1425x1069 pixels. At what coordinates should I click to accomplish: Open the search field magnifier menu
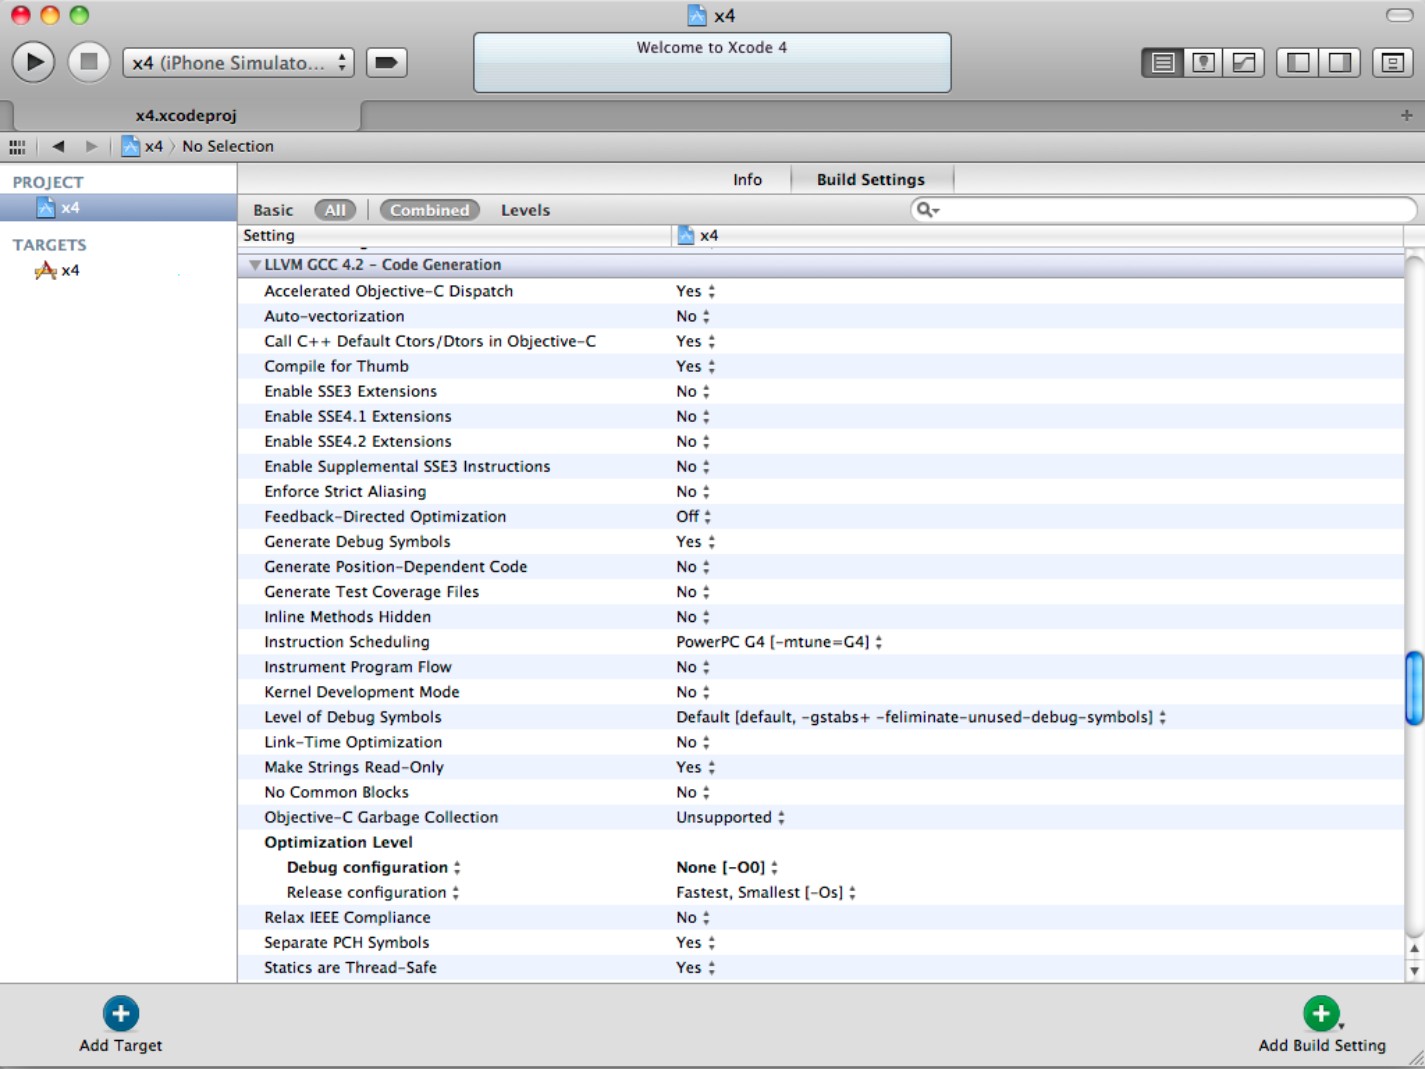tap(927, 209)
